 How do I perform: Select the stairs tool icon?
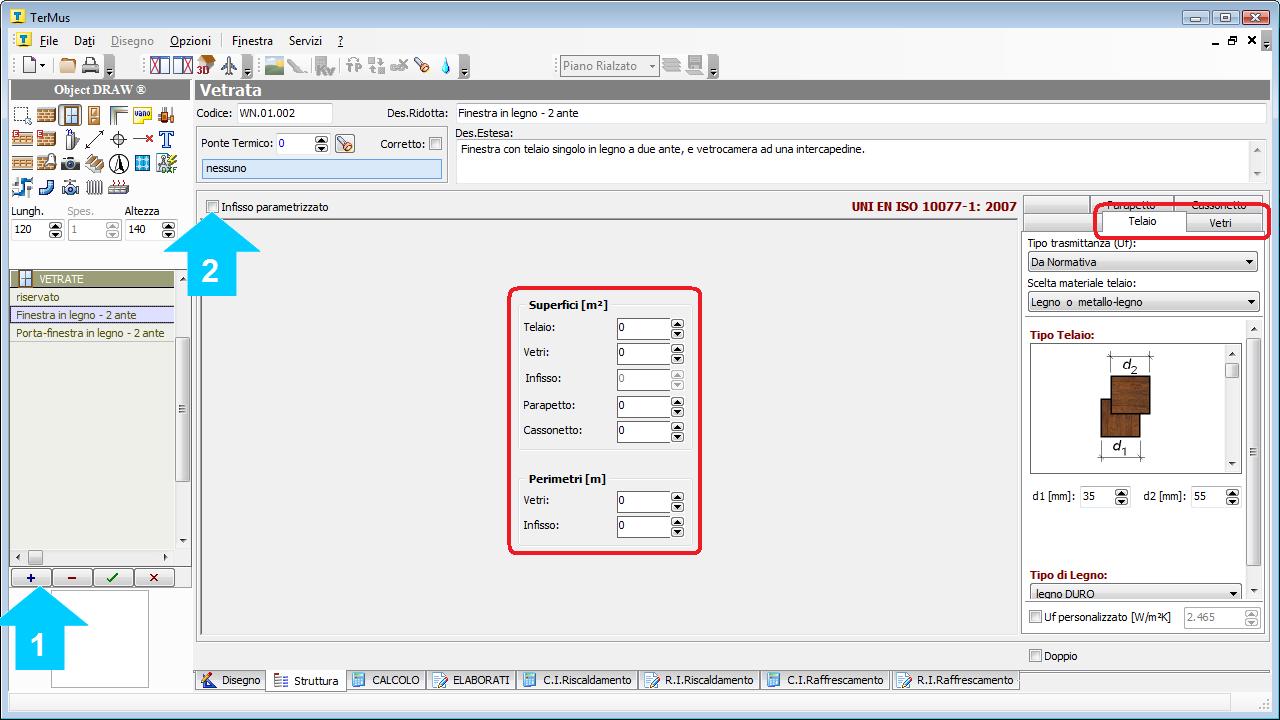[94, 163]
